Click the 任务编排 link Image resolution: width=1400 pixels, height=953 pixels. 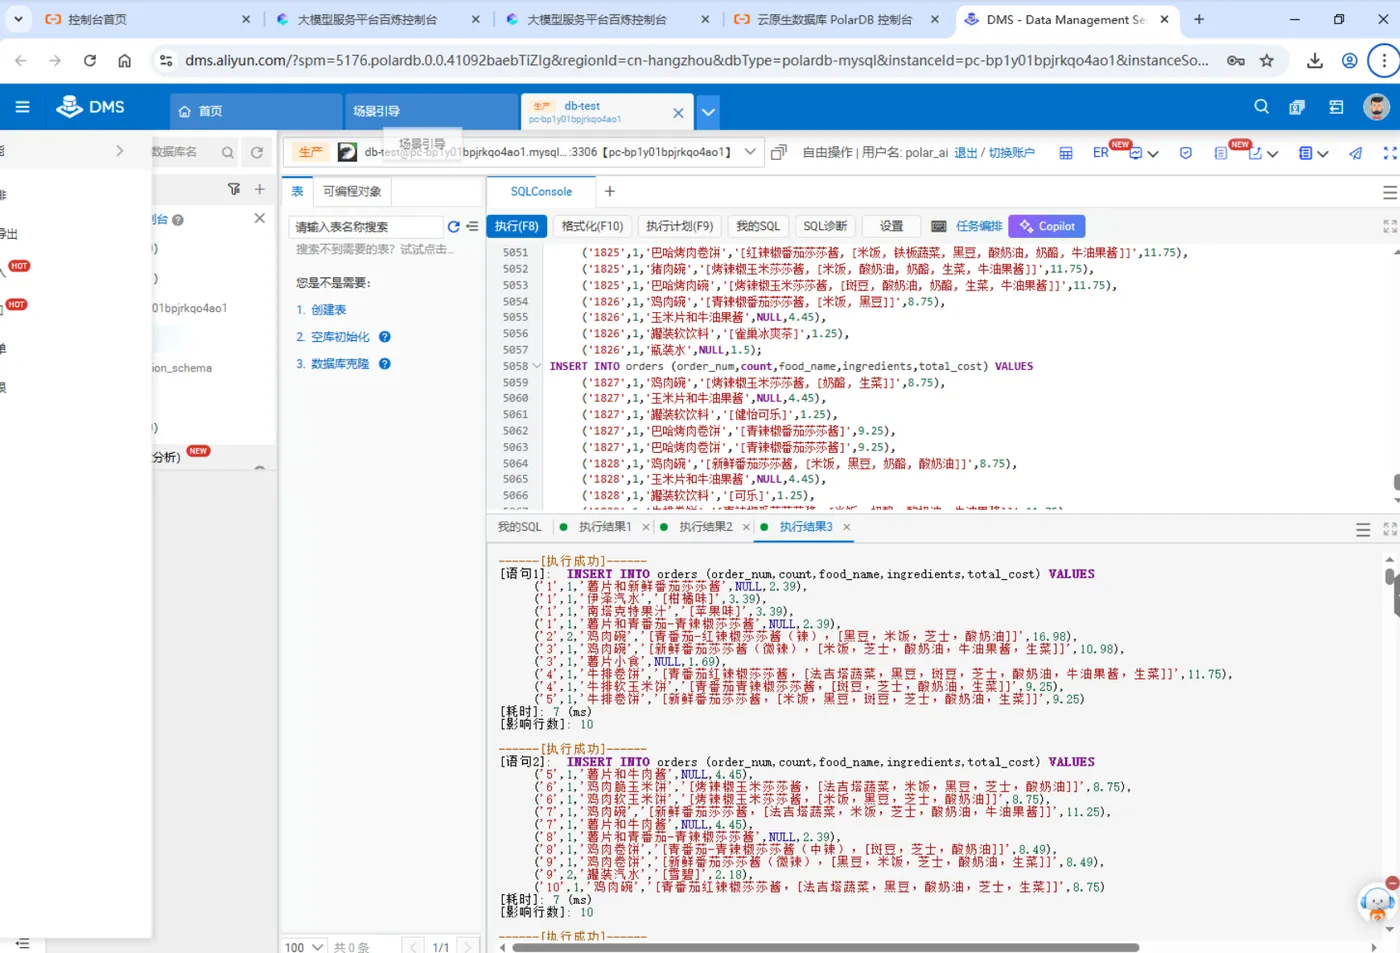[x=979, y=226]
